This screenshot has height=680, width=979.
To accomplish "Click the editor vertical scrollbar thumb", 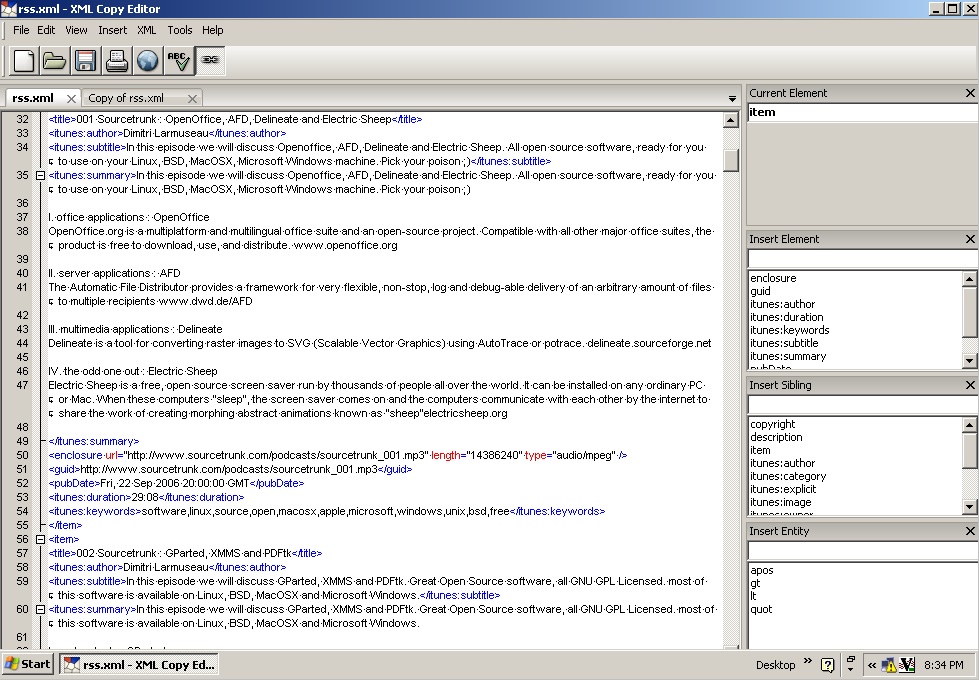I will point(731,160).
